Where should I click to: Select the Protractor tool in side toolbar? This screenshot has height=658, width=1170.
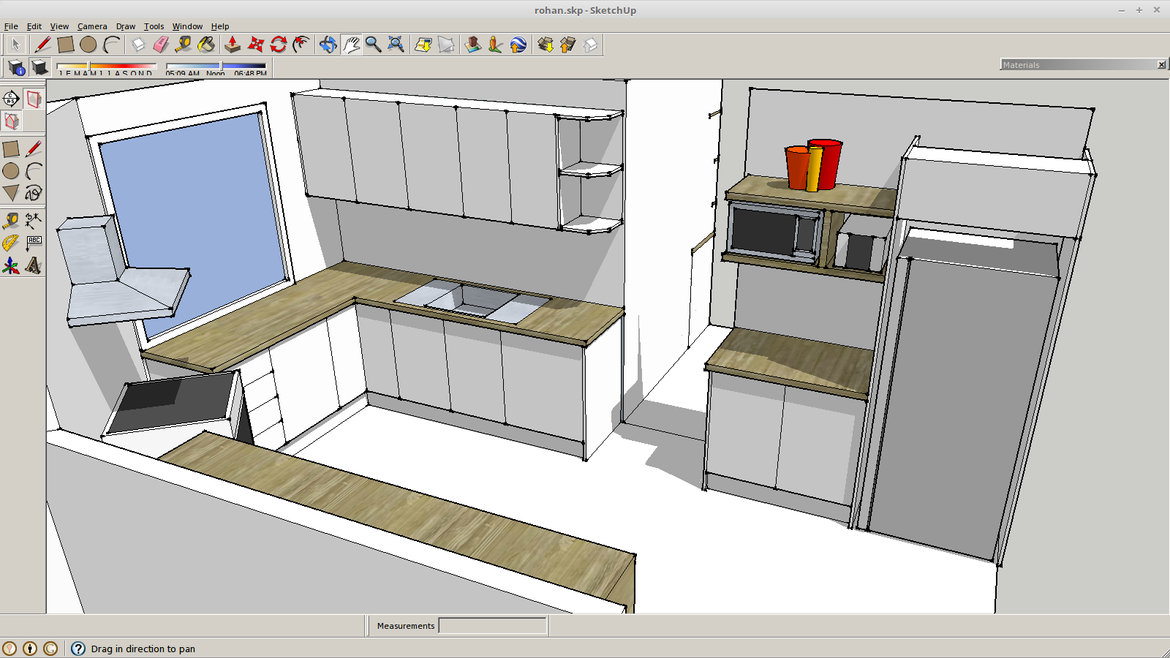[x=11, y=243]
